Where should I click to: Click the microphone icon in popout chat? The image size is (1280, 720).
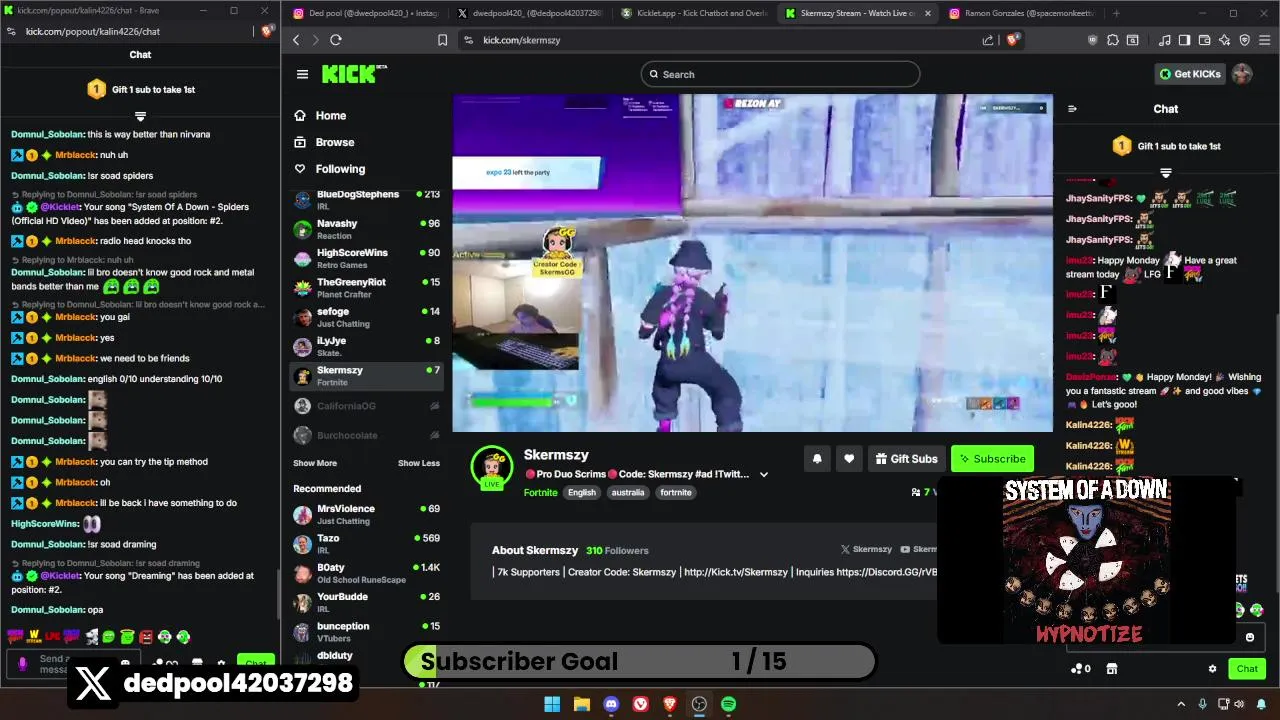[x=23, y=664]
